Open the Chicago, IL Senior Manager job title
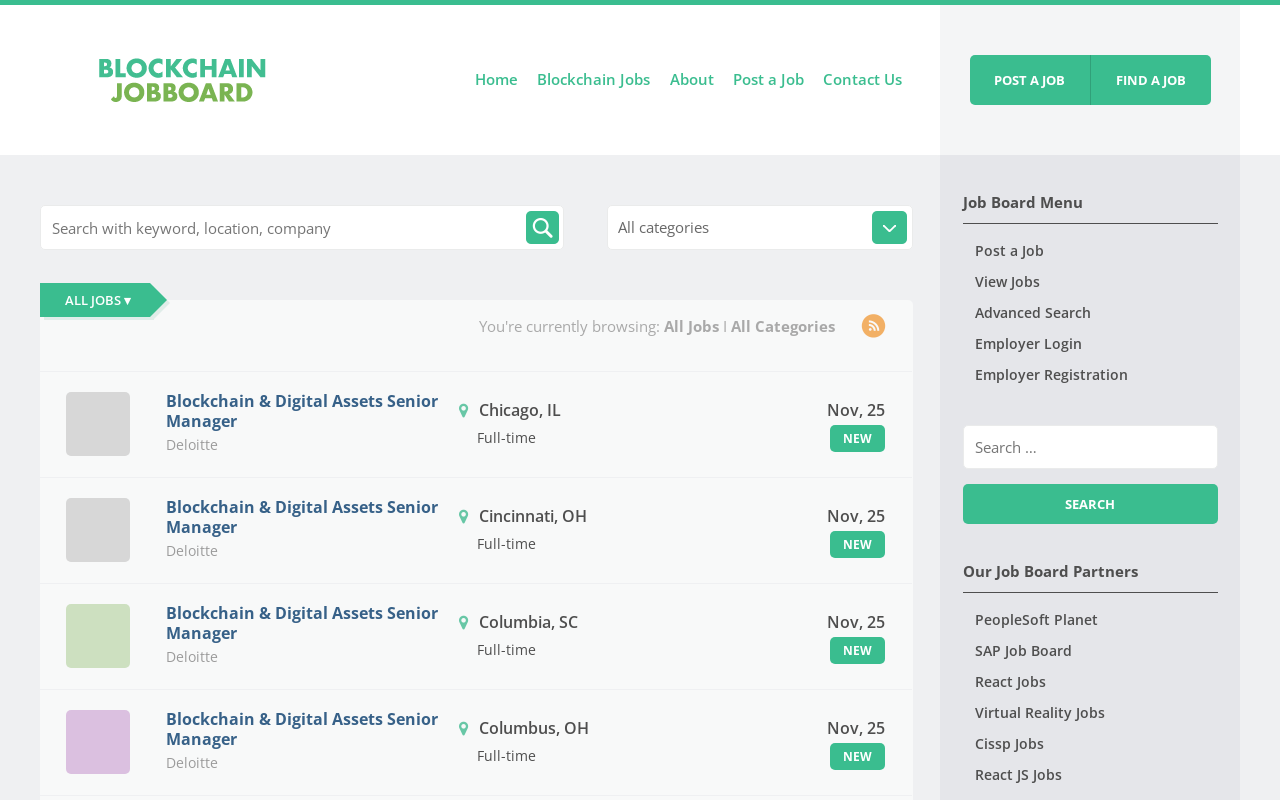The image size is (1280, 800). (x=302, y=411)
